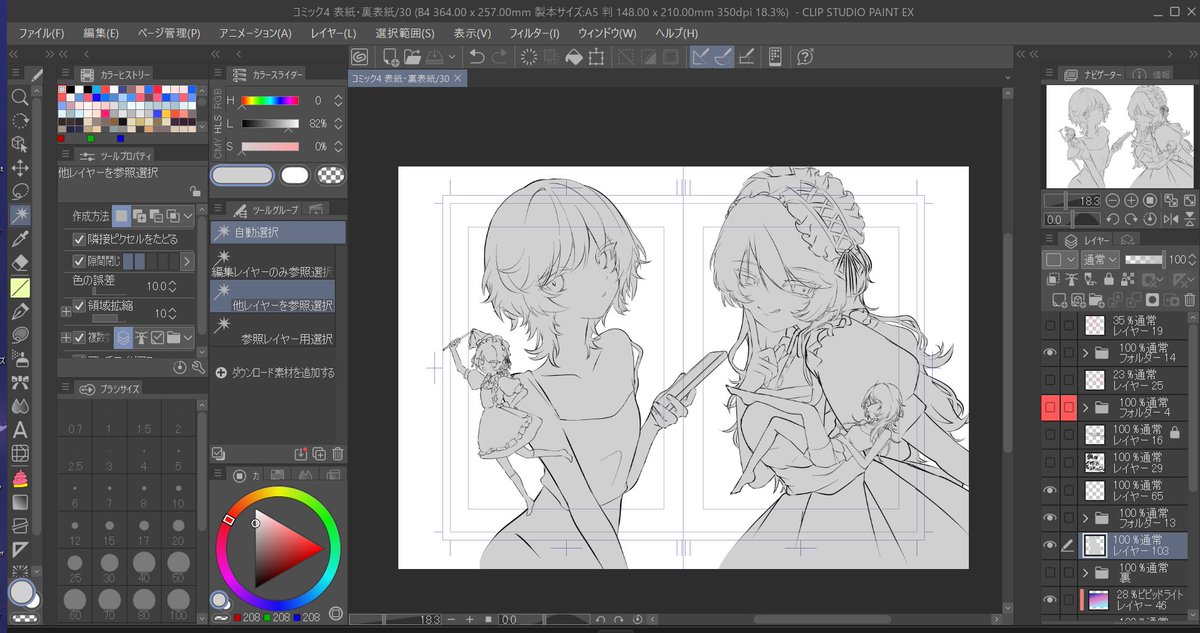Click the New document icon

[x=390, y=57]
